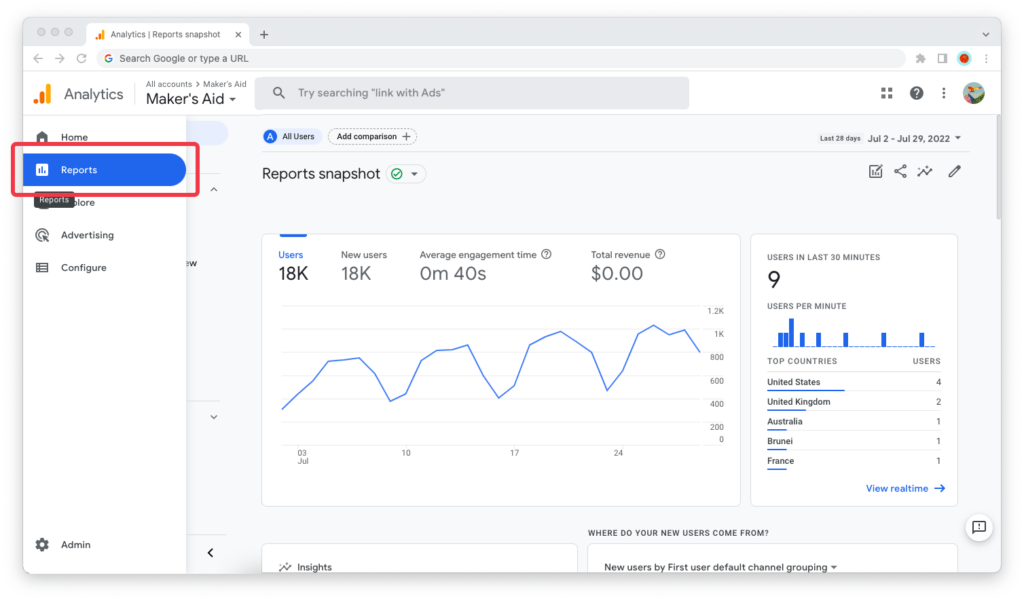This screenshot has height=601, width=1024.
Task: Open the Google apps grid
Action: [886, 93]
